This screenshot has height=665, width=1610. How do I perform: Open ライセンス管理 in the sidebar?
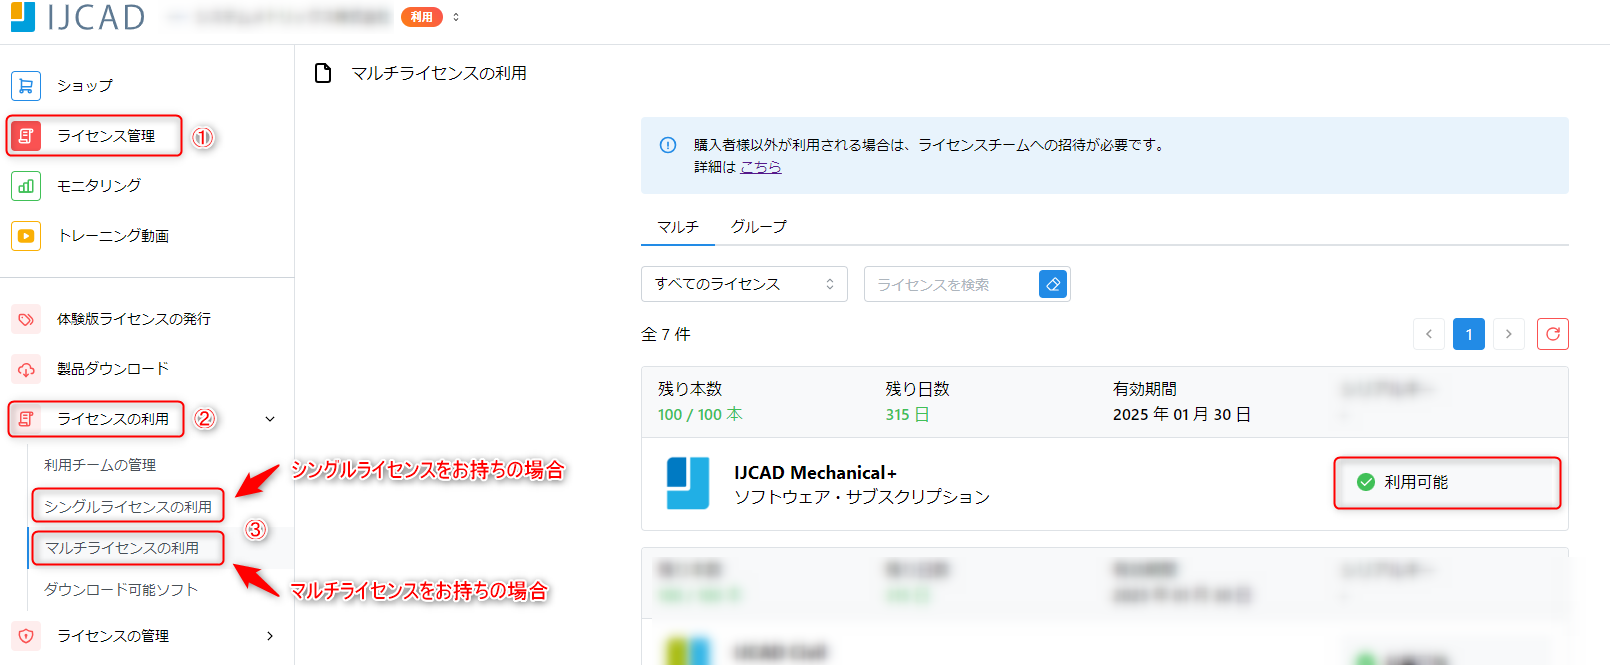106,136
